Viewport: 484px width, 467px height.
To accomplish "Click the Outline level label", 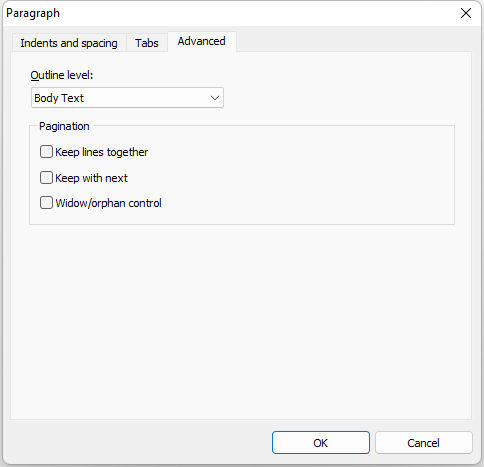I will coord(62,75).
